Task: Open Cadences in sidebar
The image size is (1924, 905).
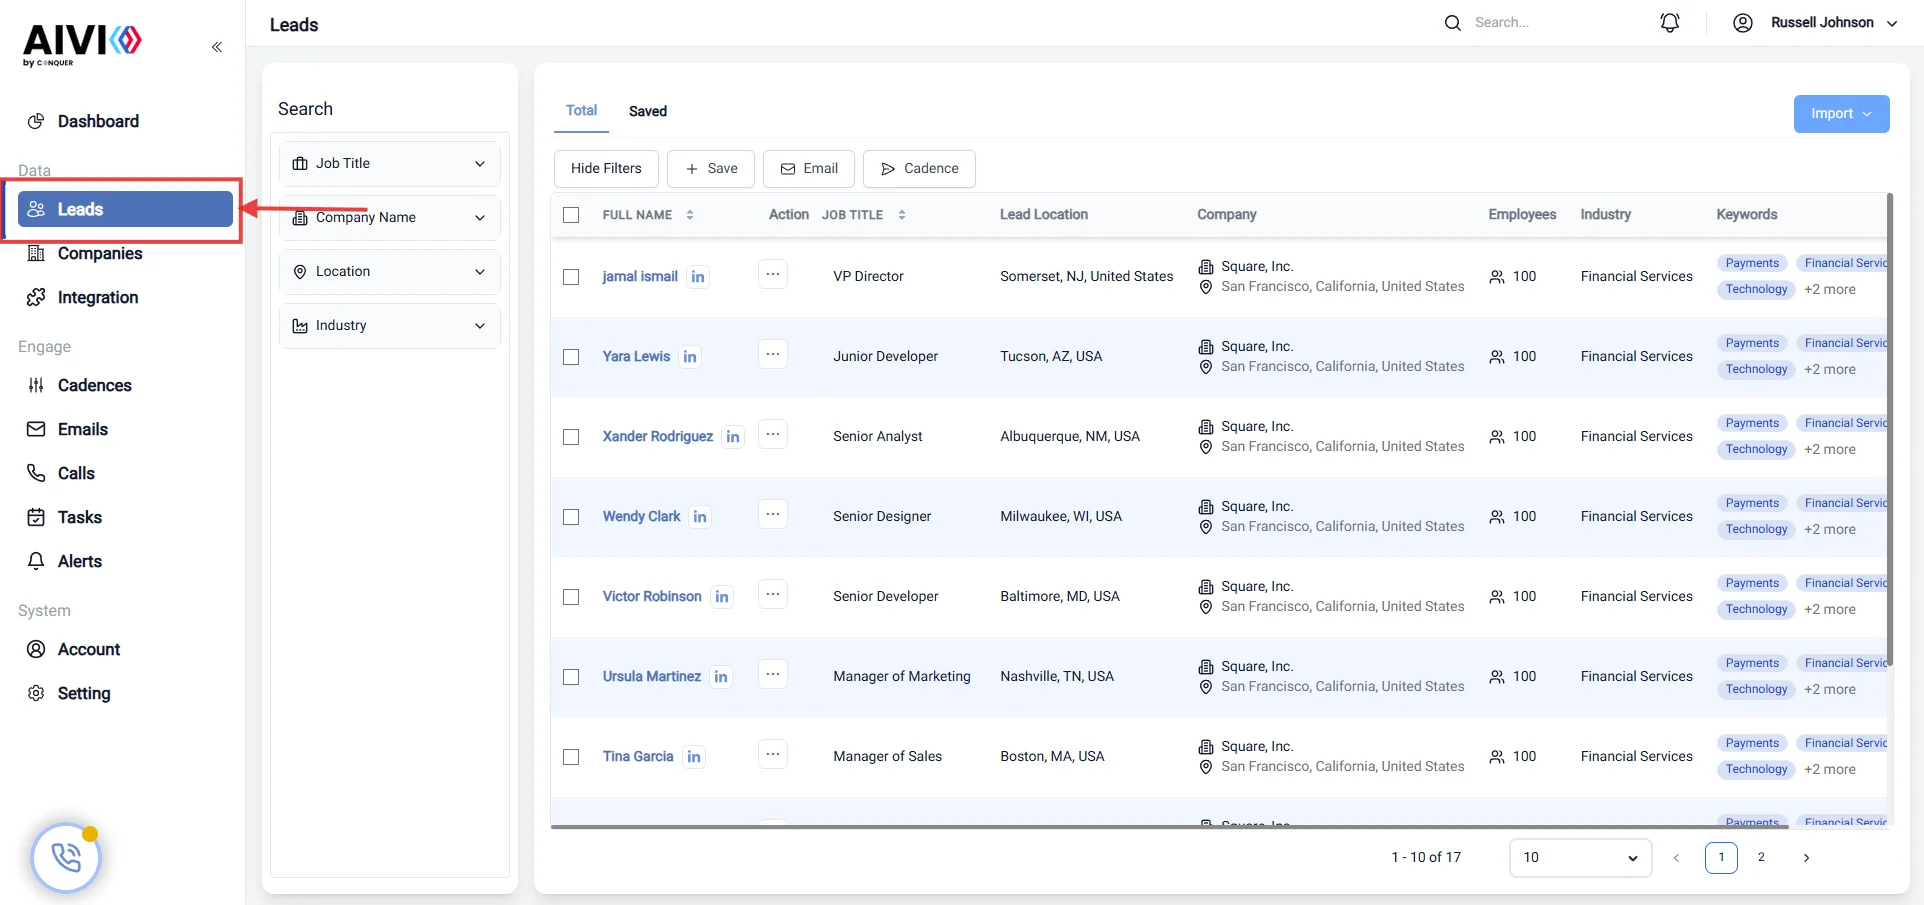Action: pos(94,385)
